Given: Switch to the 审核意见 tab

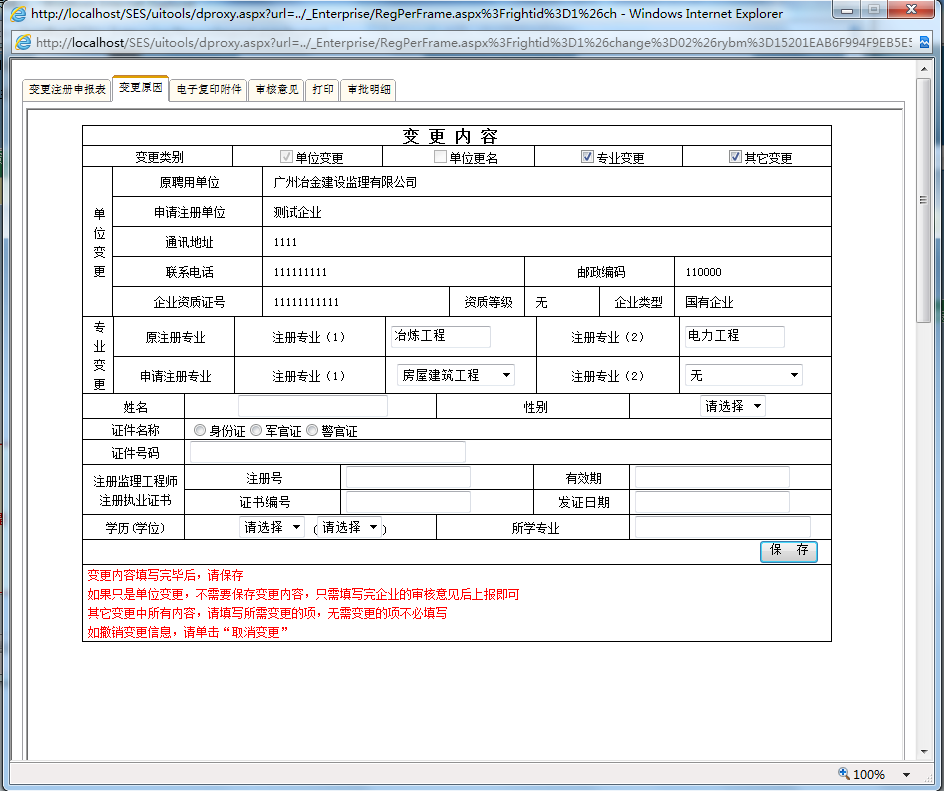Looking at the screenshot, I should [x=276, y=90].
